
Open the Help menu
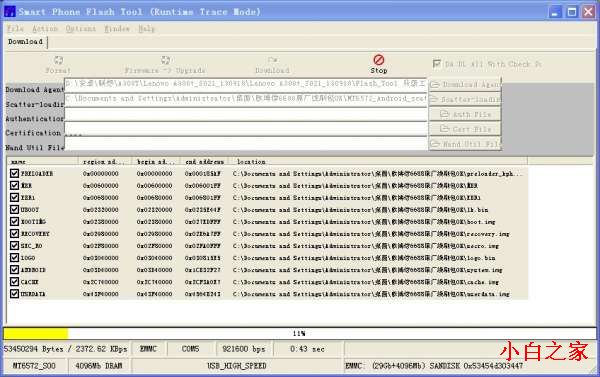[147, 28]
